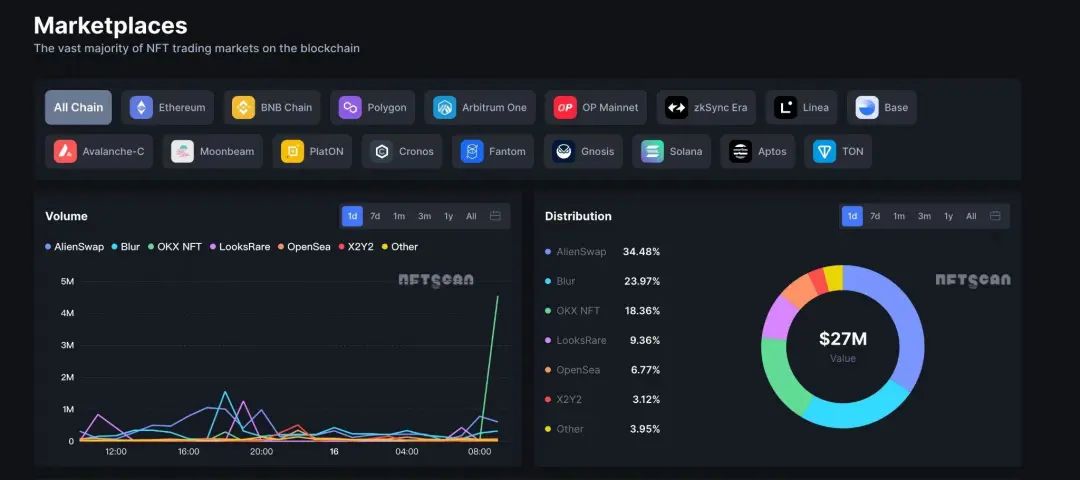Toggle Blur series in Volume legend
This screenshot has height=480, width=1080.
(x=125, y=247)
